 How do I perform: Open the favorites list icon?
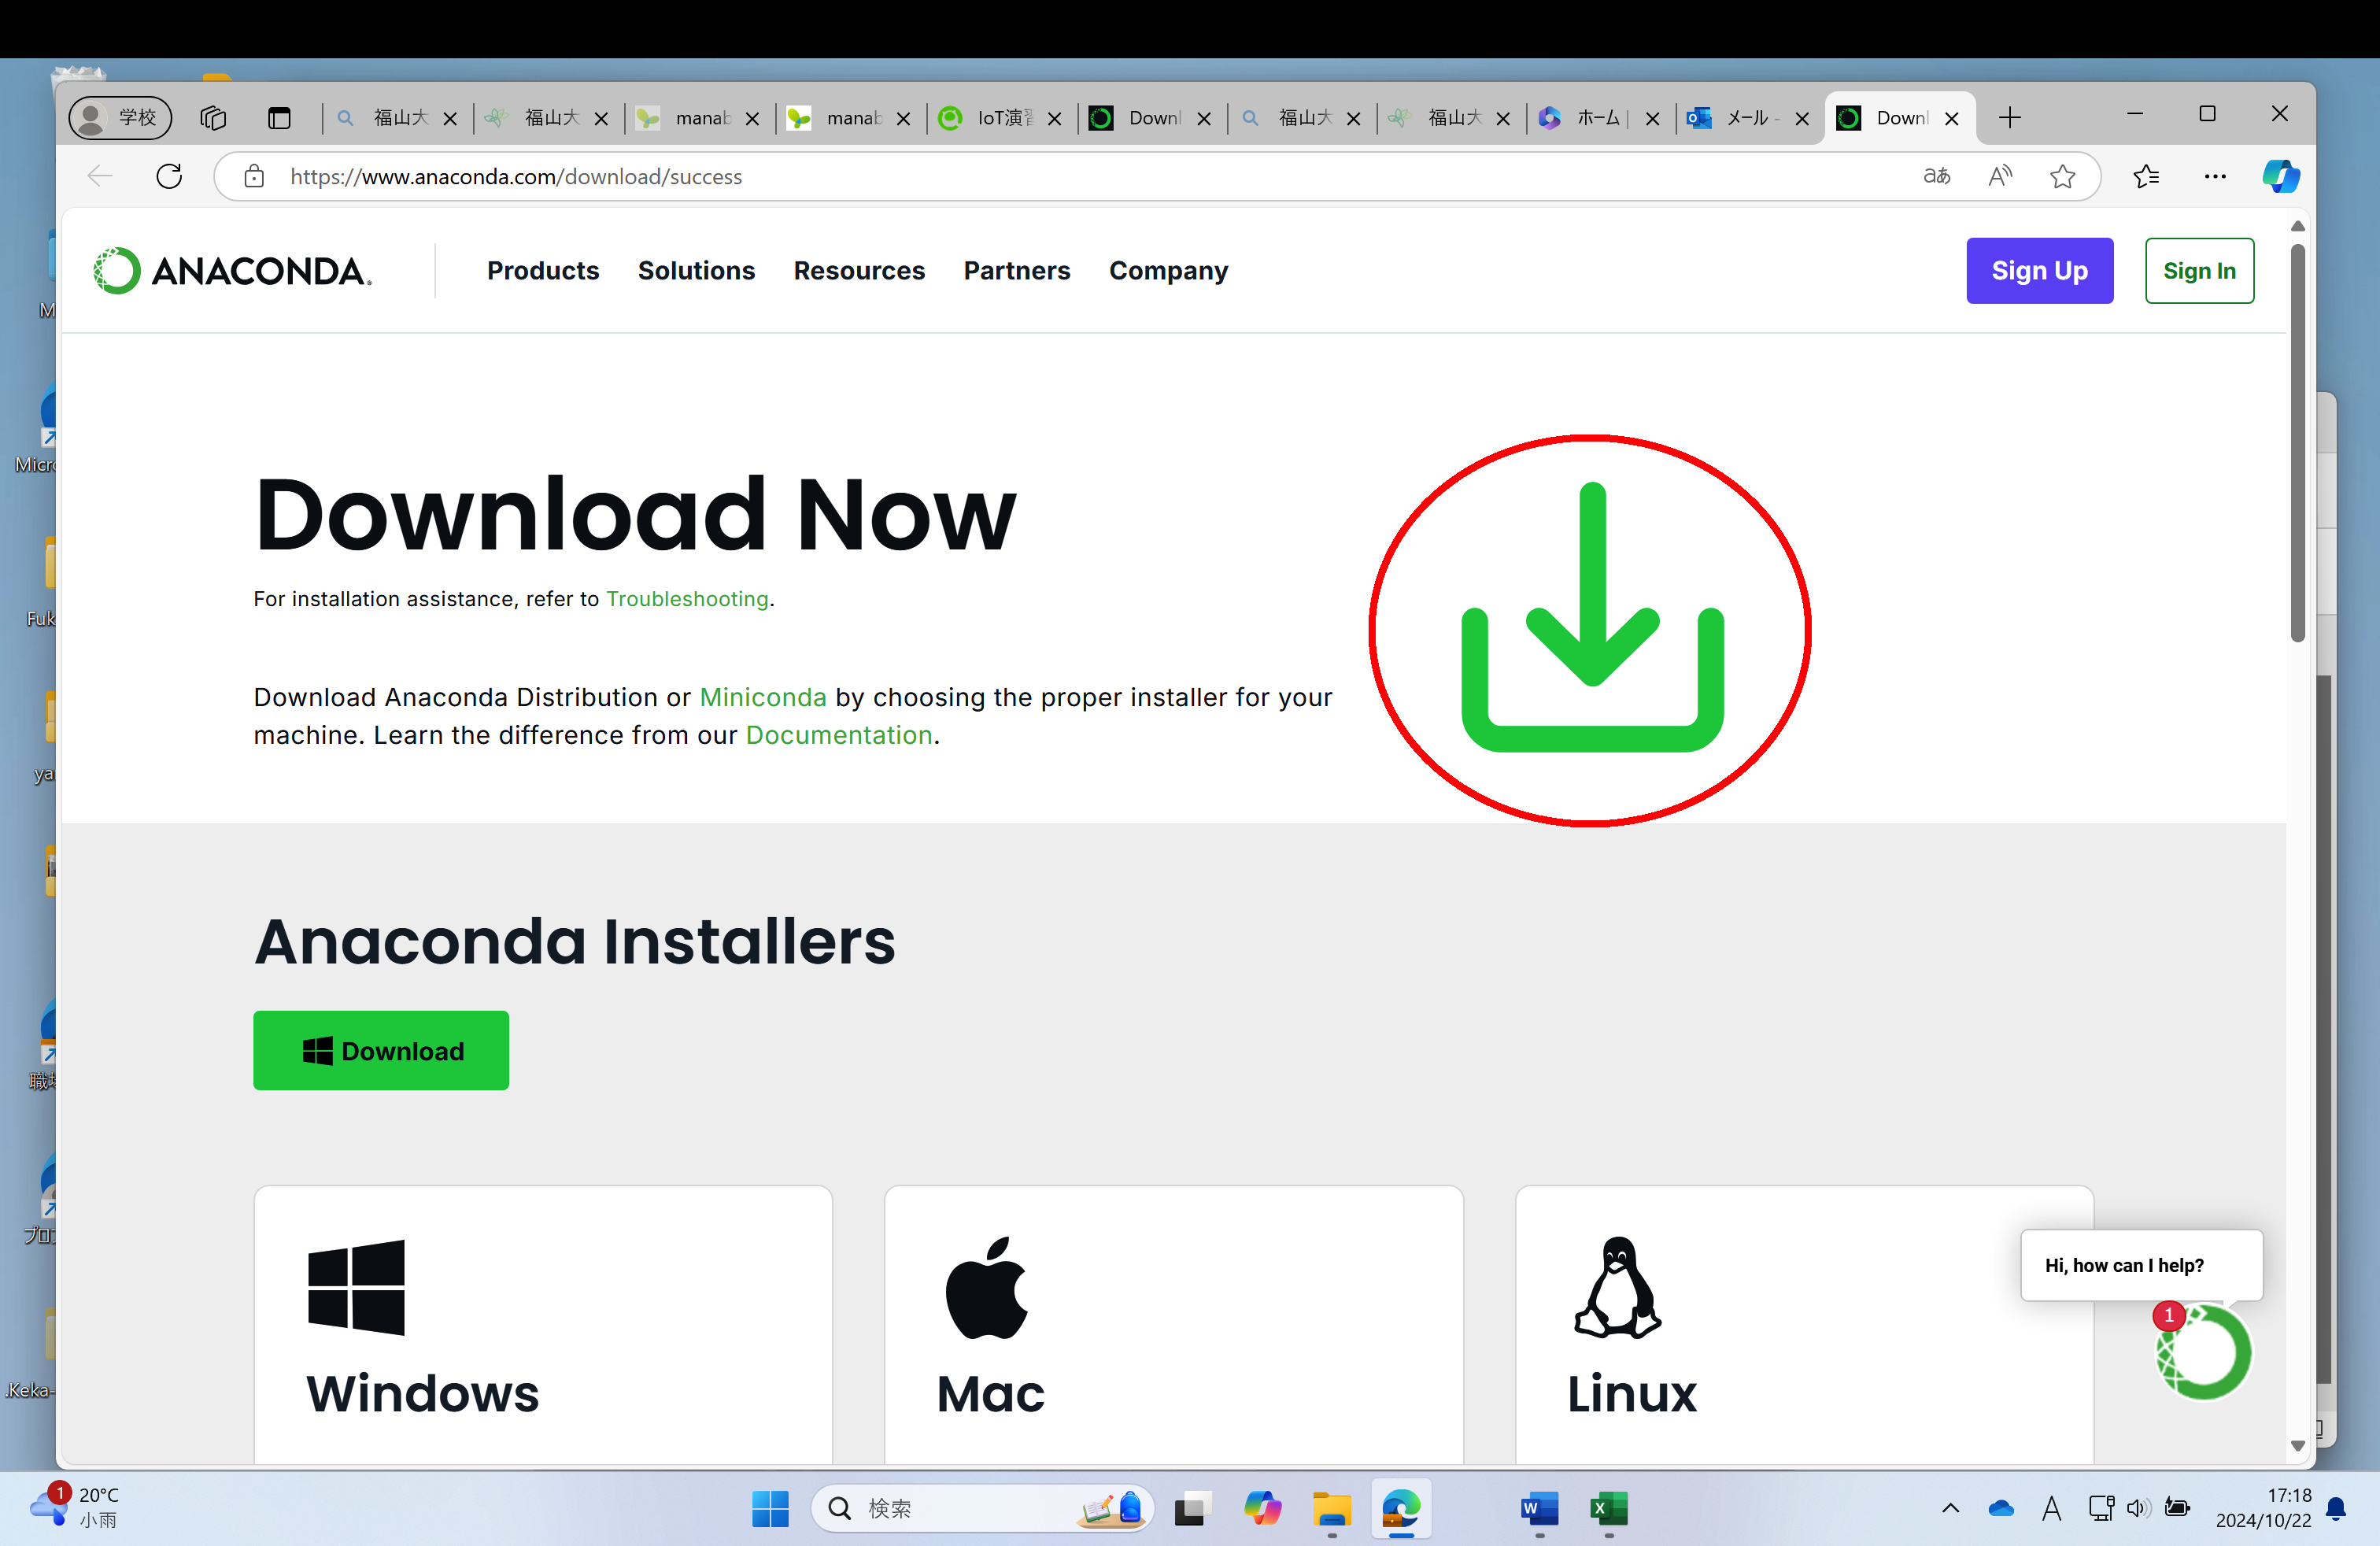tap(2145, 177)
